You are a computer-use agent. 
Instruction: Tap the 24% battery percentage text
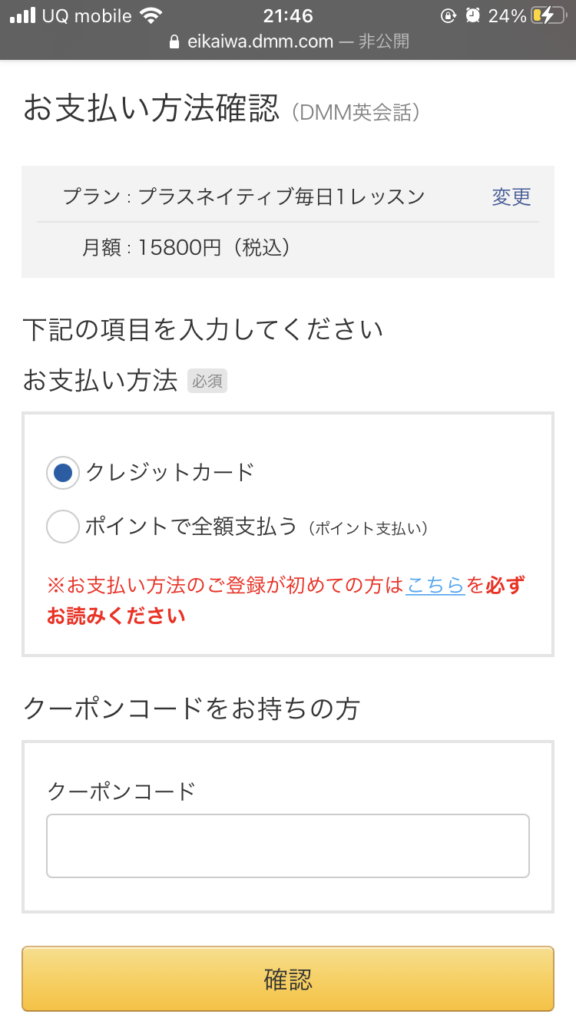click(x=507, y=16)
